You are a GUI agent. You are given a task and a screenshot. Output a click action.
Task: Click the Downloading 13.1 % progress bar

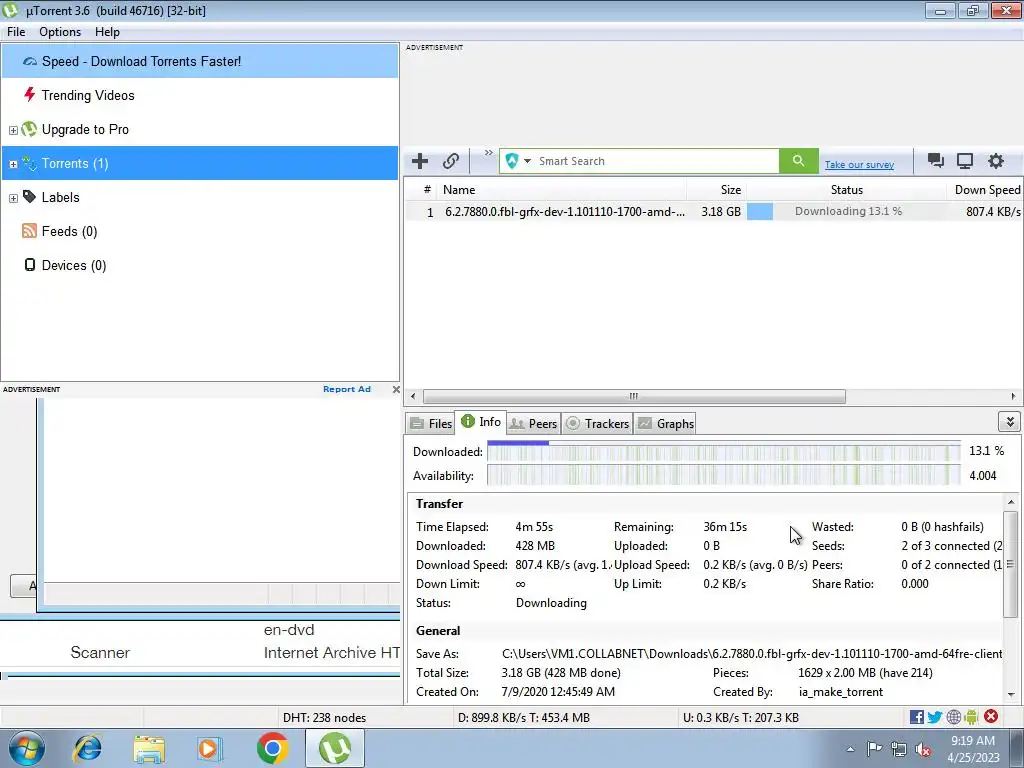(x=846, y=212)
